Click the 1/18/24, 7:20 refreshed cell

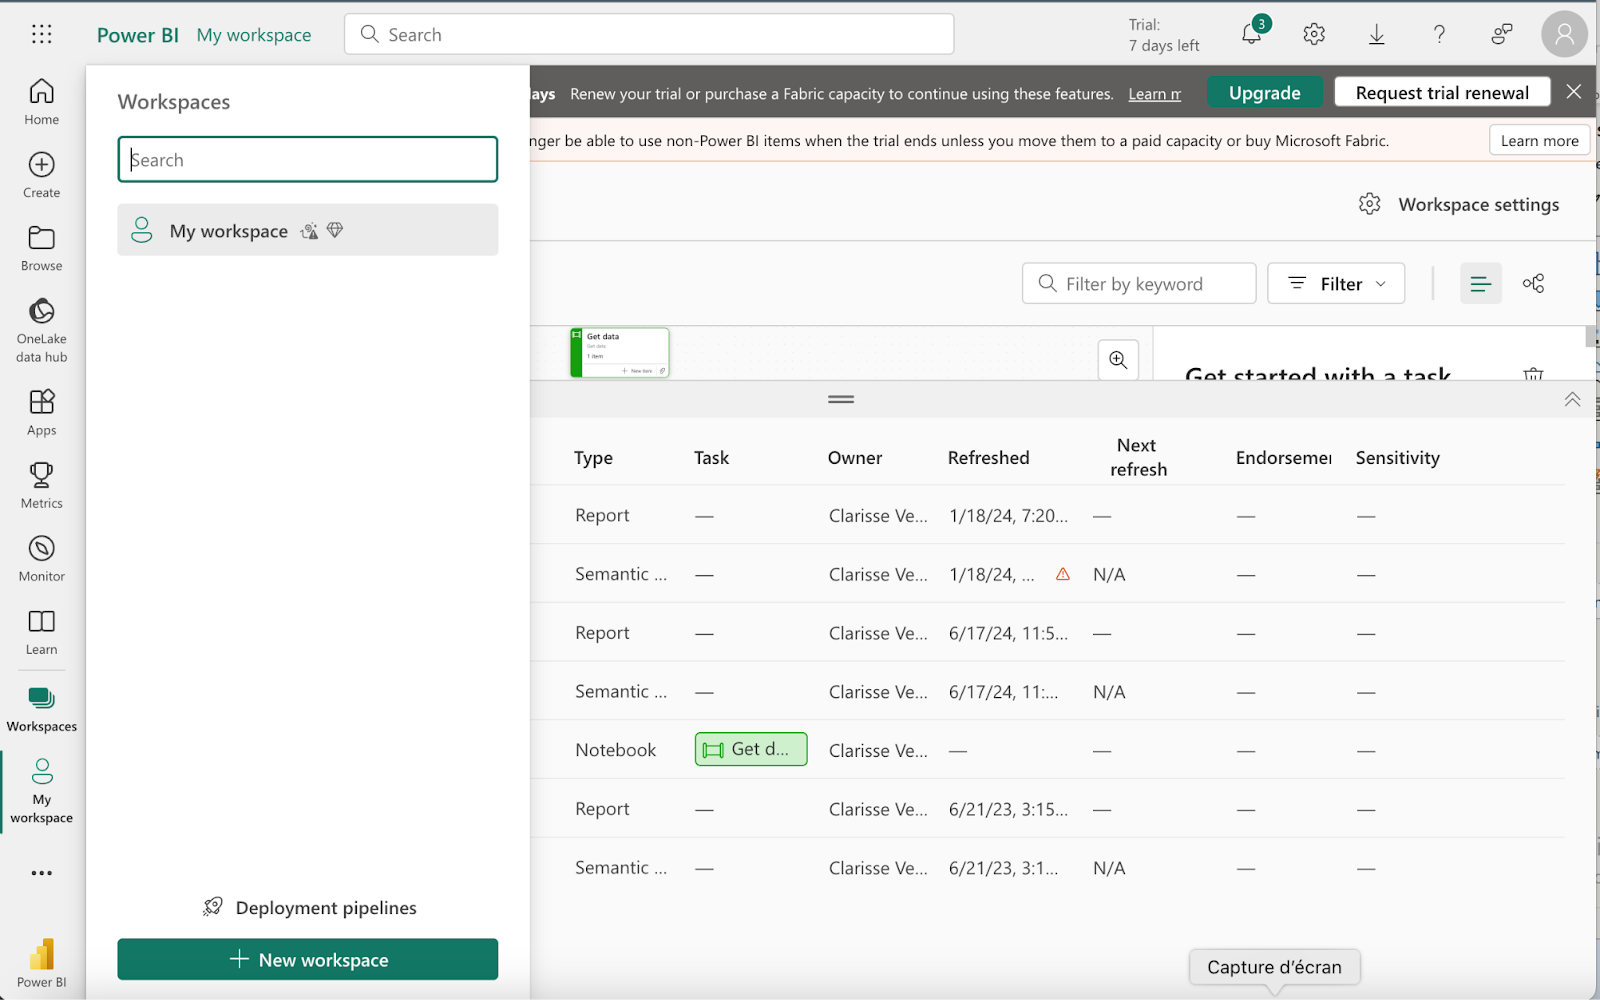click(x=1008, y=516)
